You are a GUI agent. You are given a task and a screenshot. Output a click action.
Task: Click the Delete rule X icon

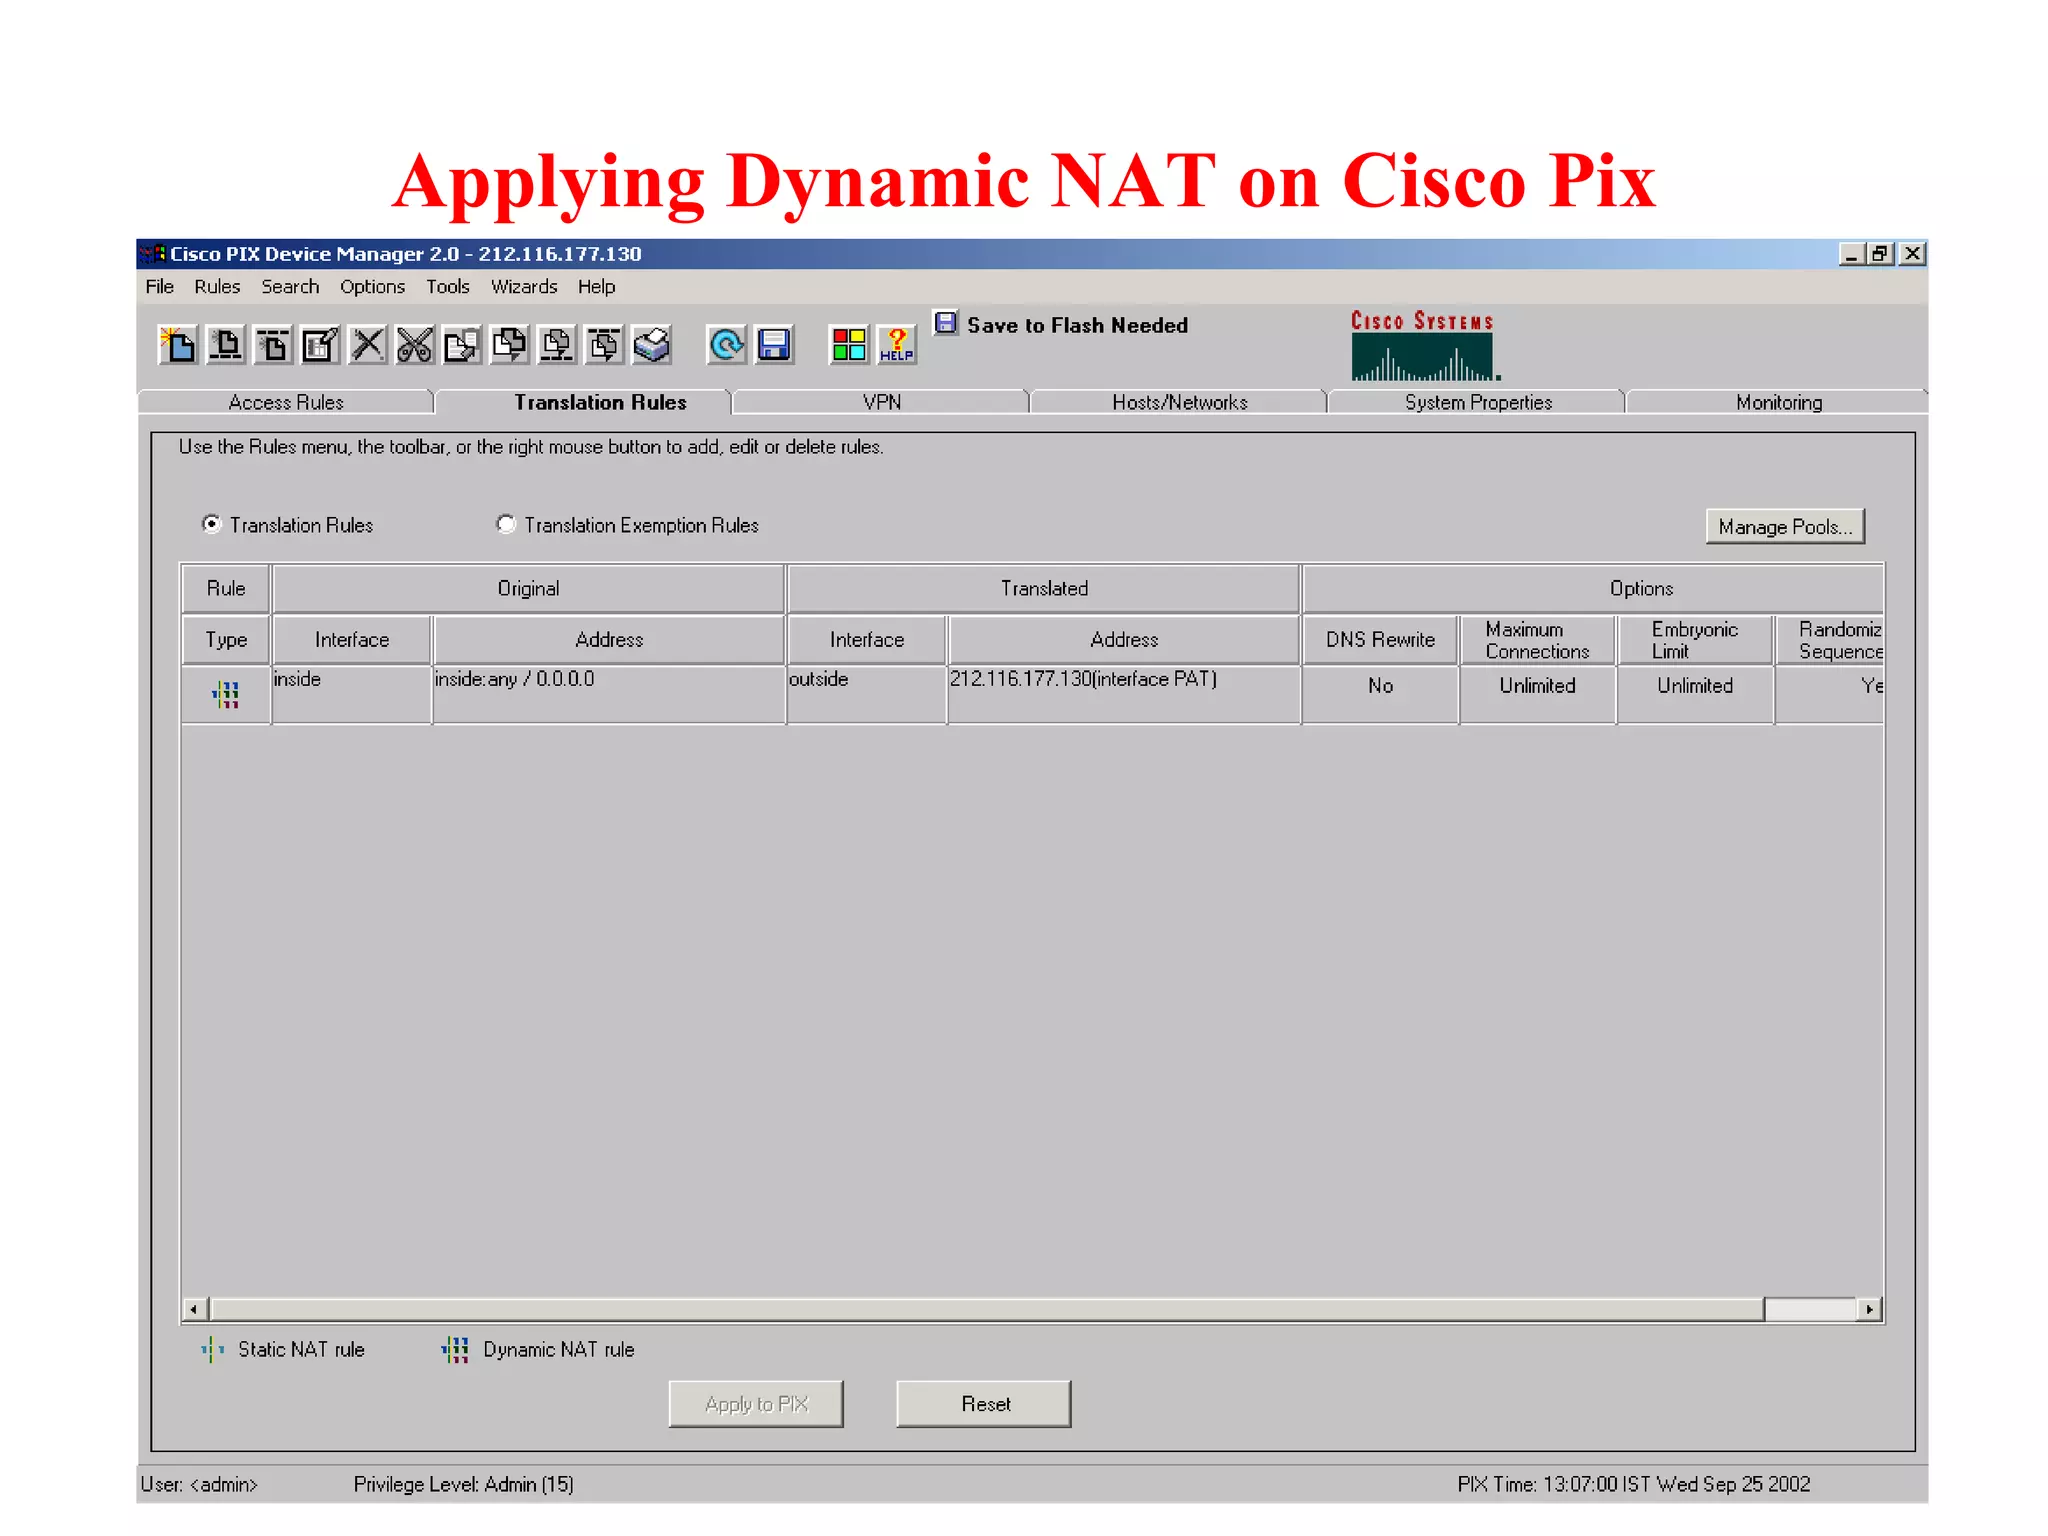coord(367,345)
